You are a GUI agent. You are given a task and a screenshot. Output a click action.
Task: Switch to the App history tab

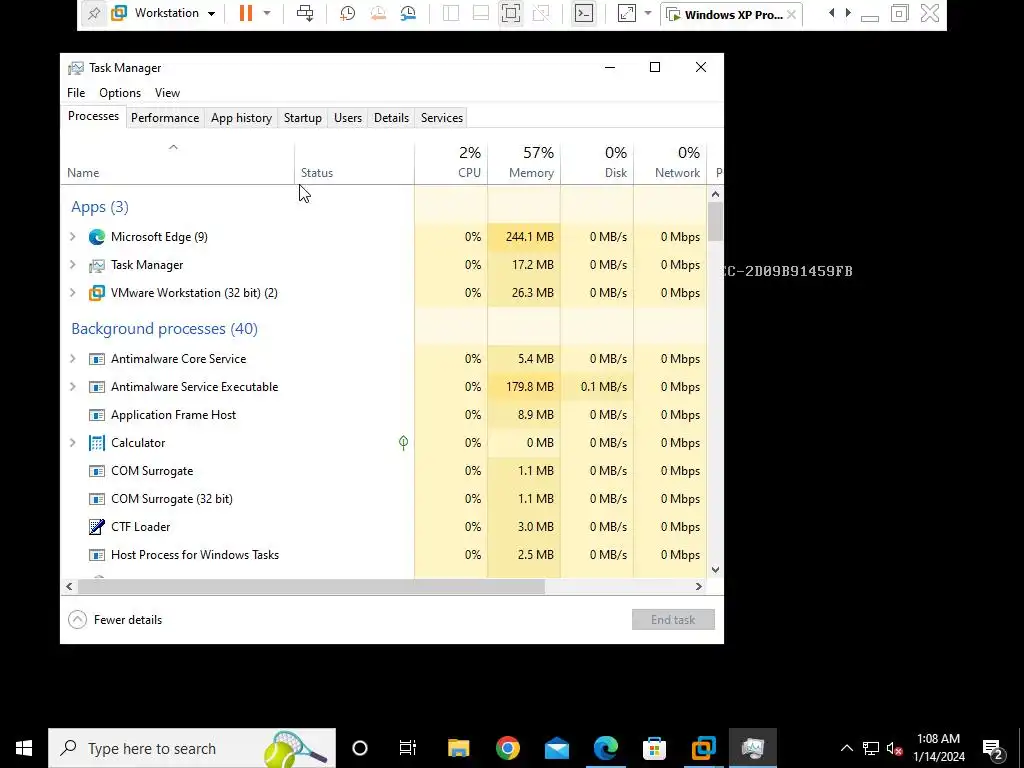(x=241, y=118)
